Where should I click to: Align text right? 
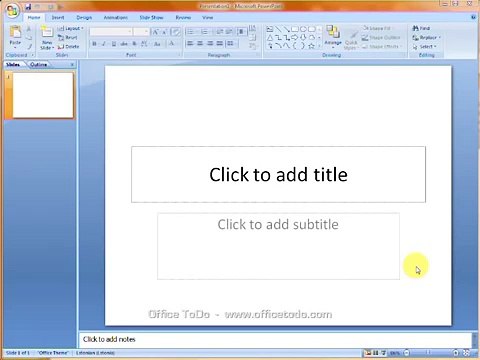[x=210, y=43]
